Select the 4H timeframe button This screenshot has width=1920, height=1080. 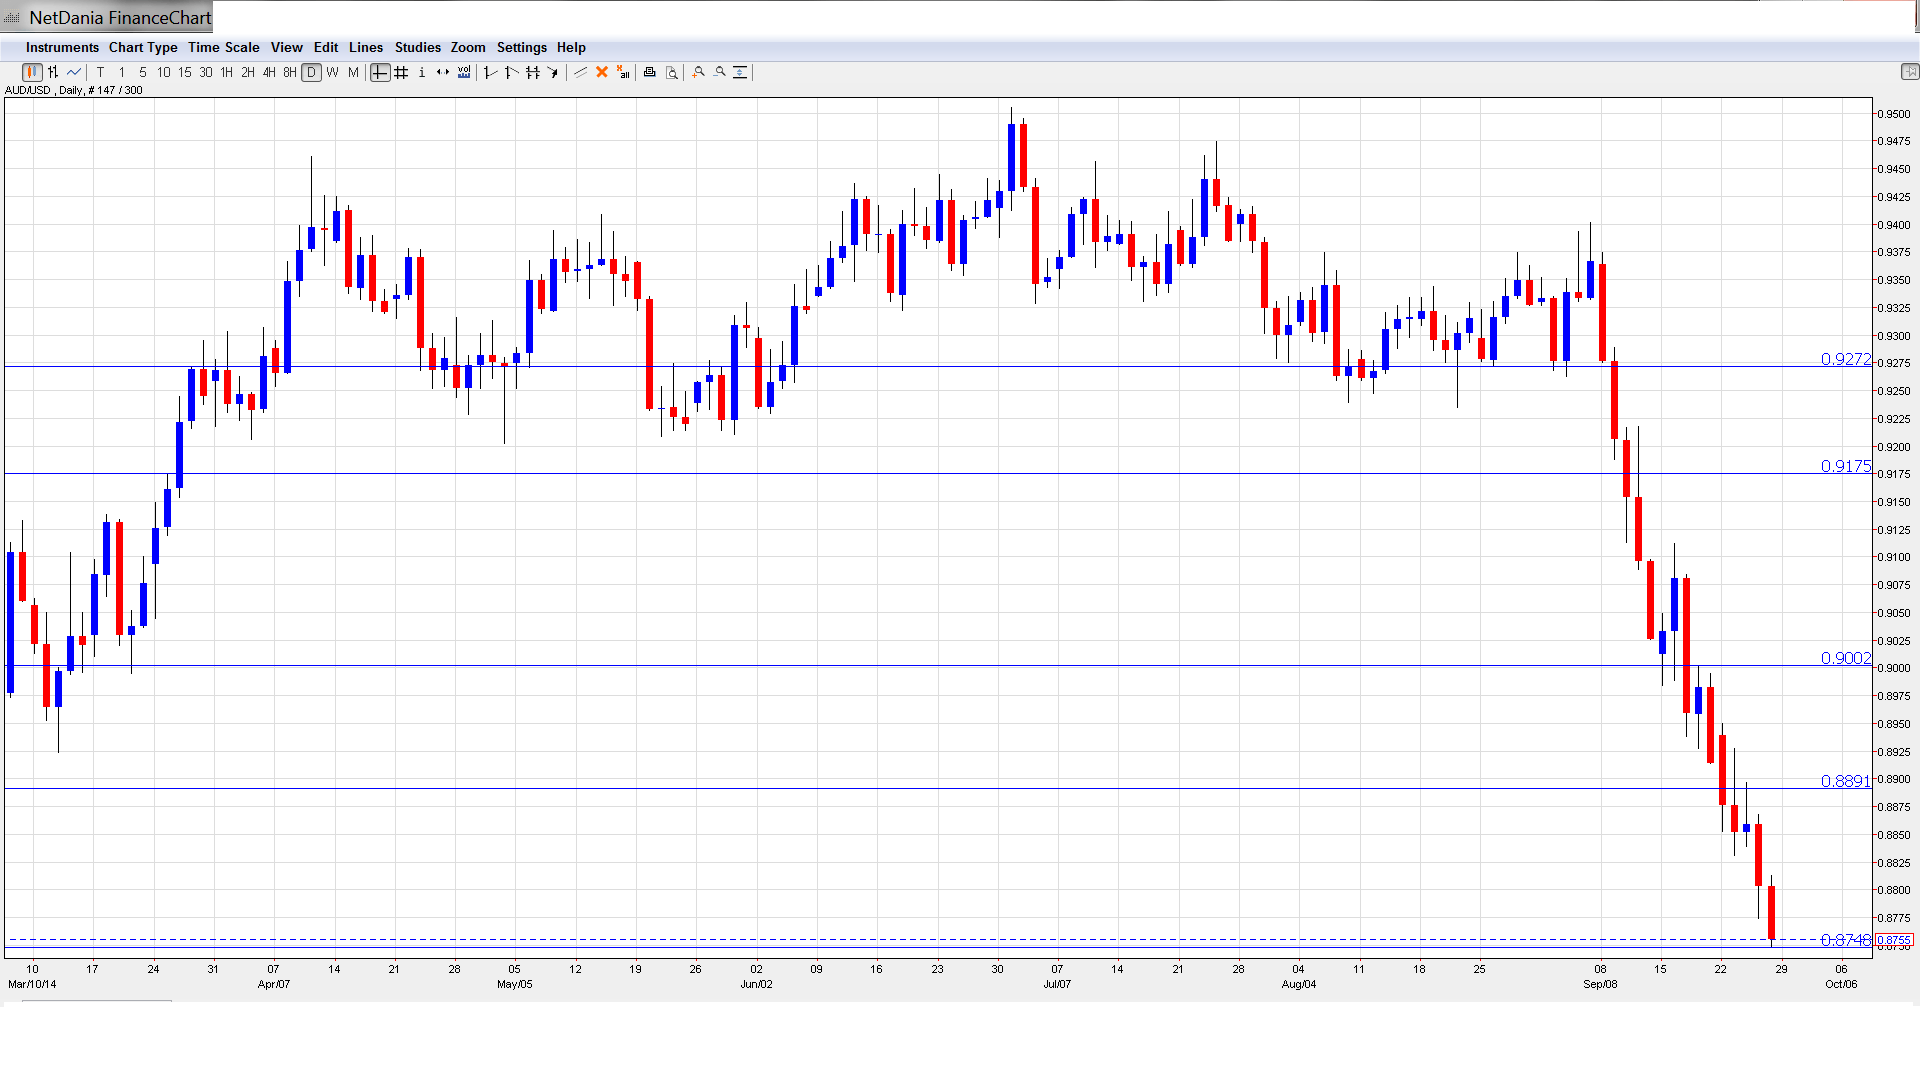pyautogui.click(x=269, y=72)
